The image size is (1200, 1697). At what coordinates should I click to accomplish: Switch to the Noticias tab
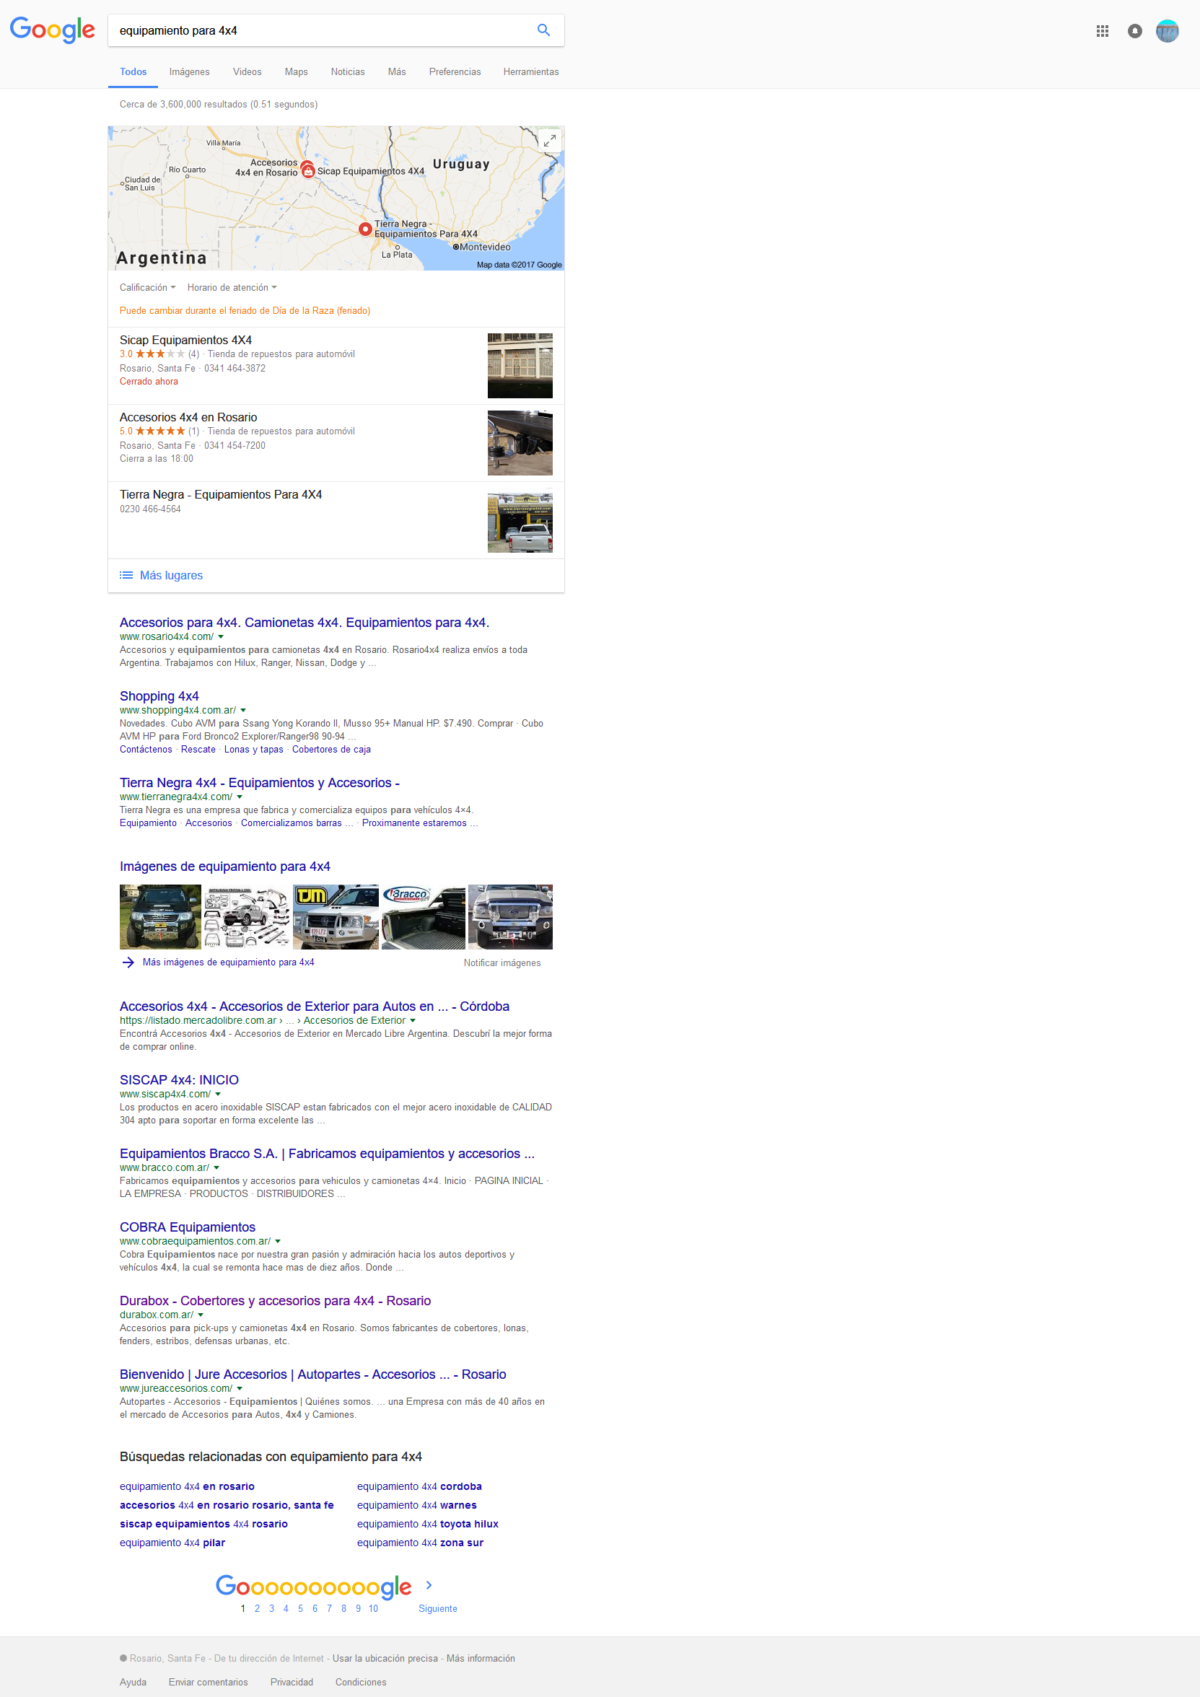(x=348, y=72)
